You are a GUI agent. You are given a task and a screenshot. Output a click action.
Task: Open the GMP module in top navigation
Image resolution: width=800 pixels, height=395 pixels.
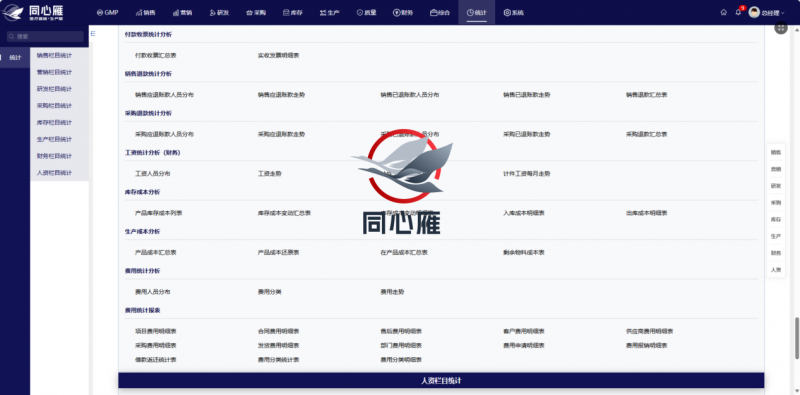[107, 12]
